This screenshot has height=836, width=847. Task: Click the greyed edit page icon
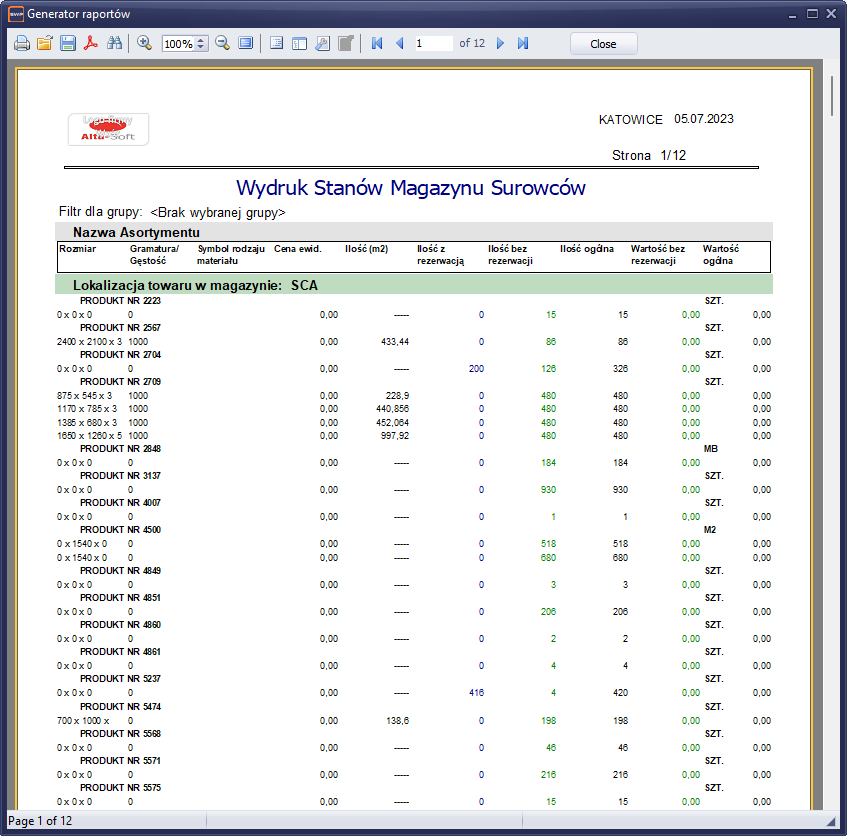[345, 44]
